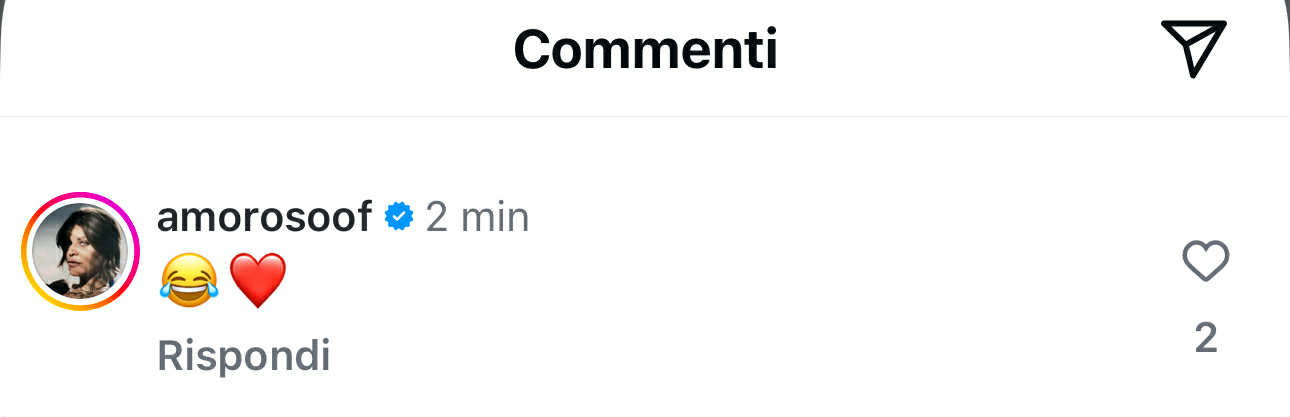The width and height of the screenshot is (1290, 417).
Task: Tap the blue verified badge
Action: click(399, 216)
